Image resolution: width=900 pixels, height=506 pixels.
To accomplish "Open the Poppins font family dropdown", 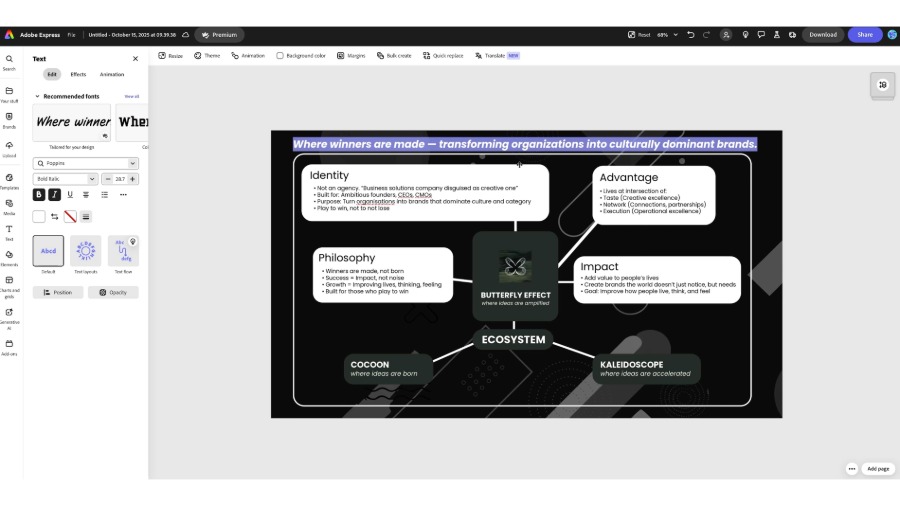I will (86, 163).
